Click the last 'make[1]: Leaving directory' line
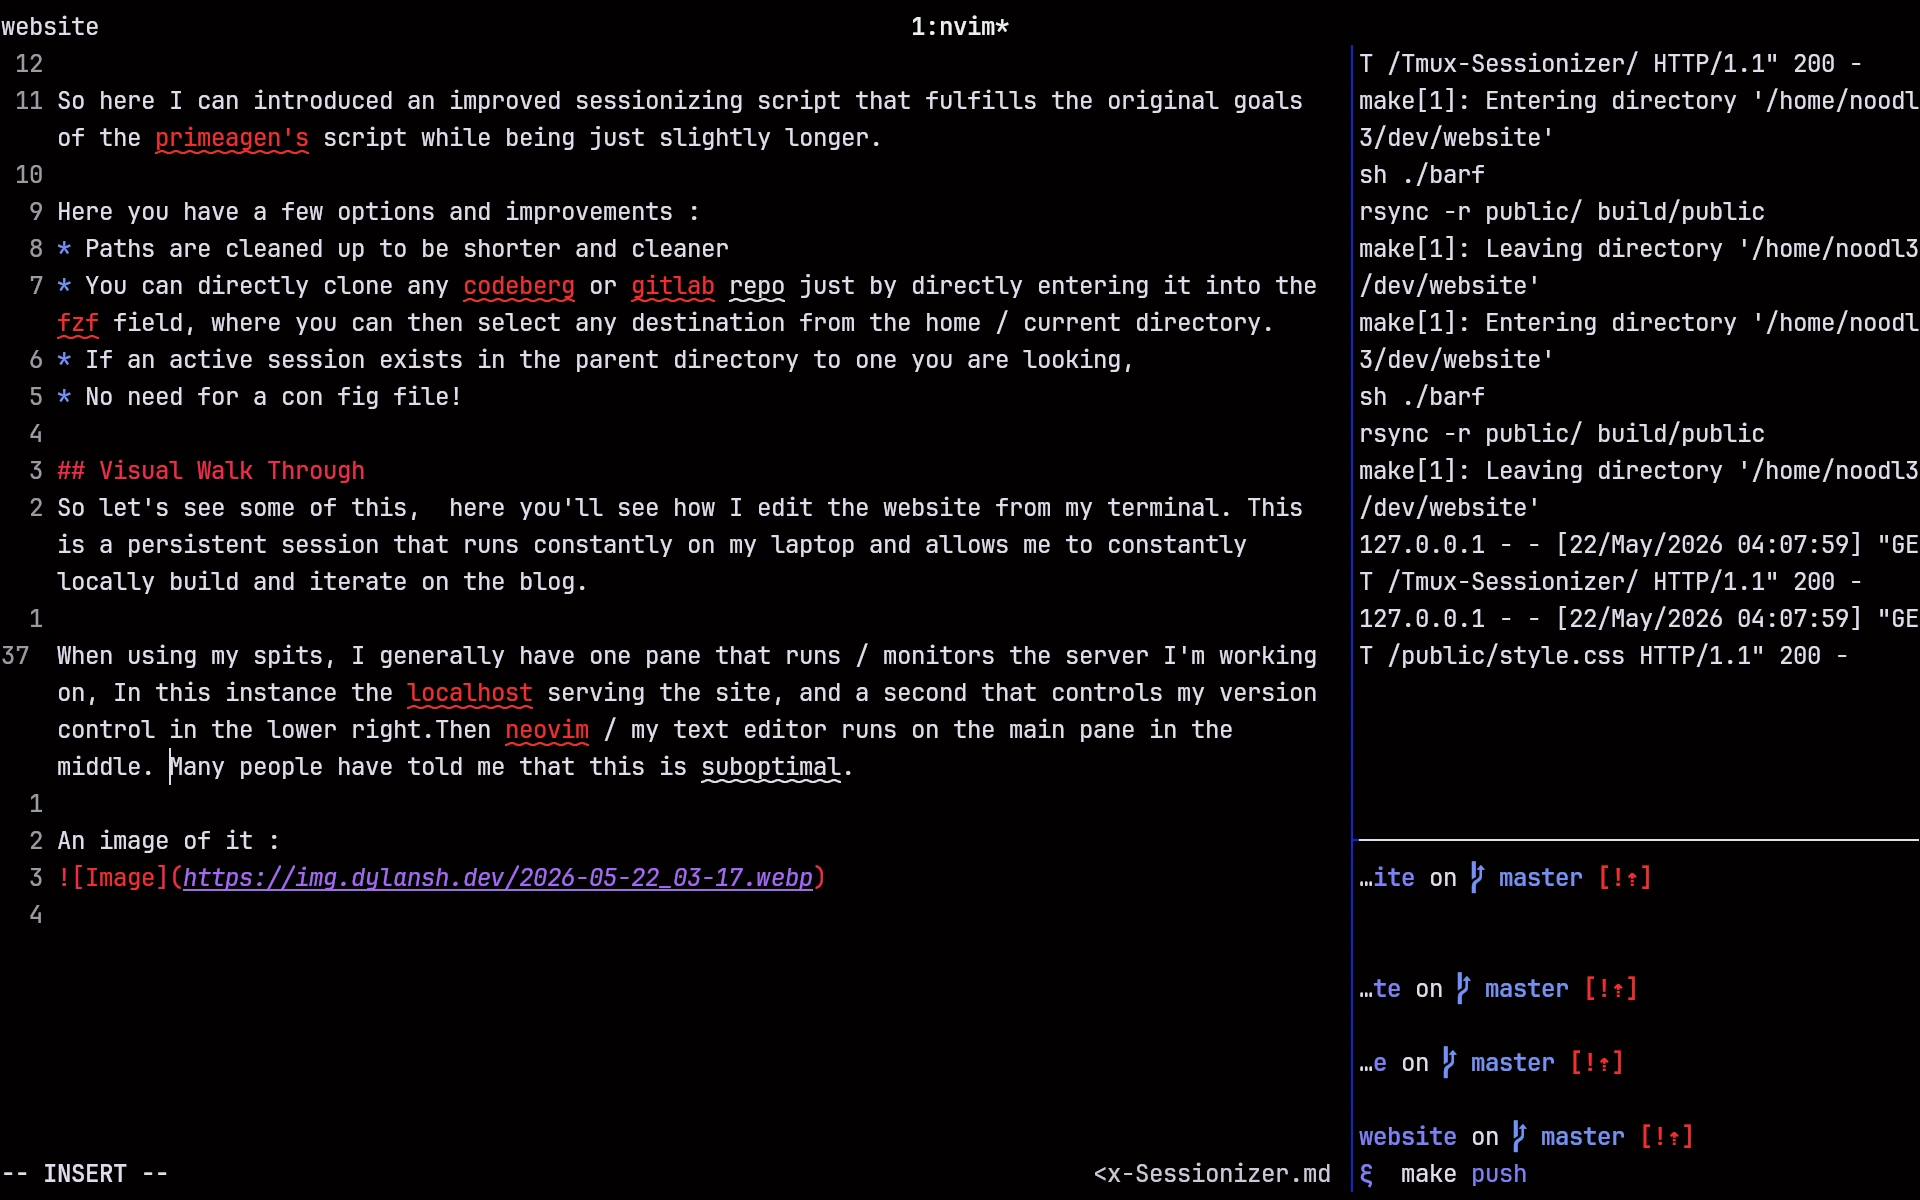 [x=1638, y=471]
